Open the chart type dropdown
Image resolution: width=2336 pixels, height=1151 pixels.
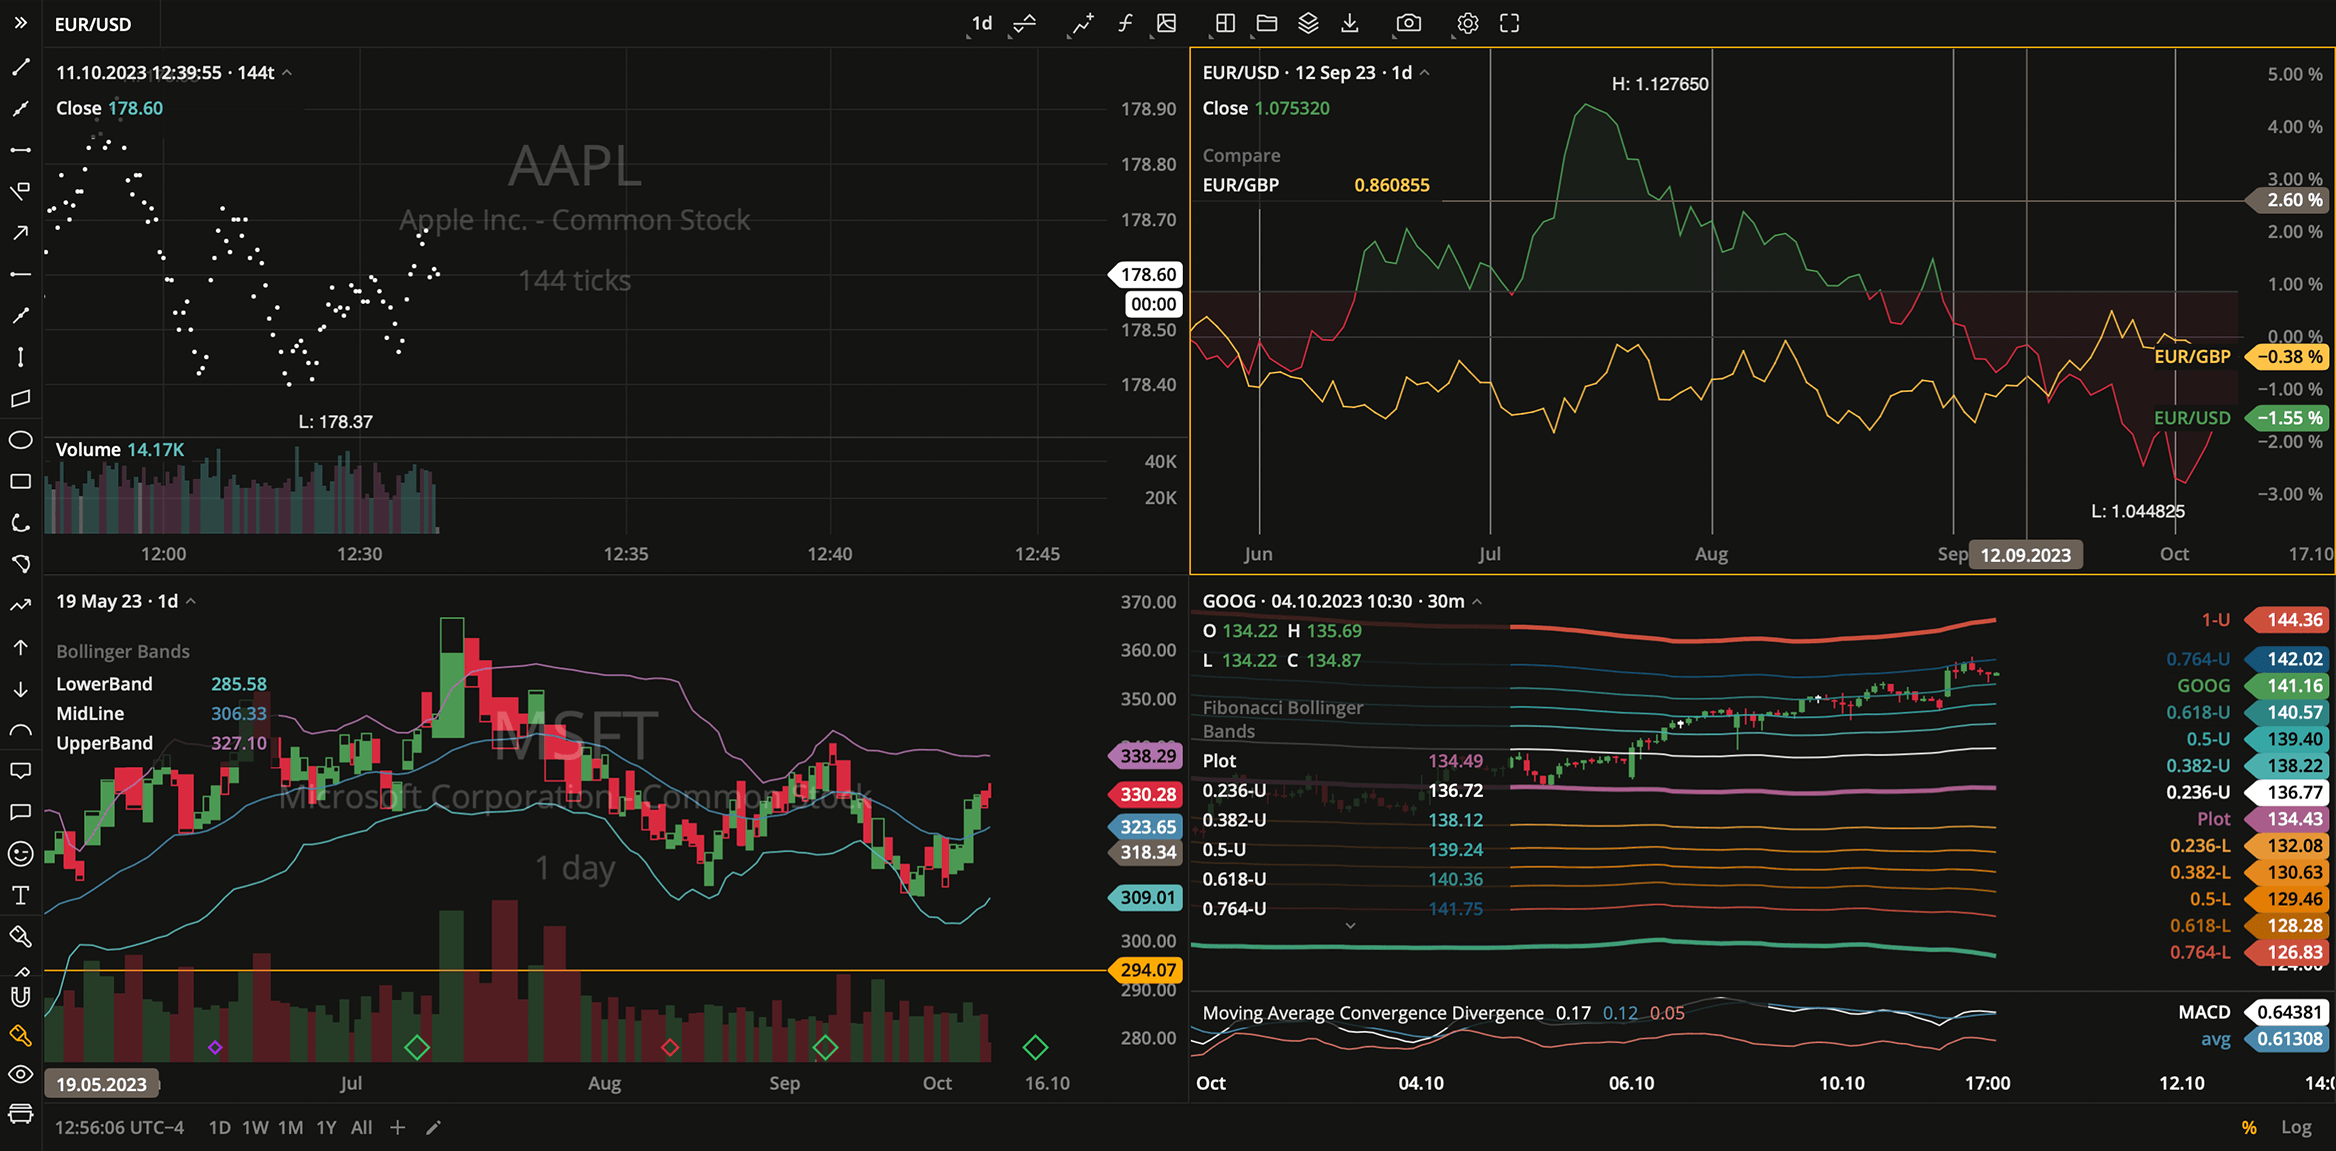[x=1025, y=23]
